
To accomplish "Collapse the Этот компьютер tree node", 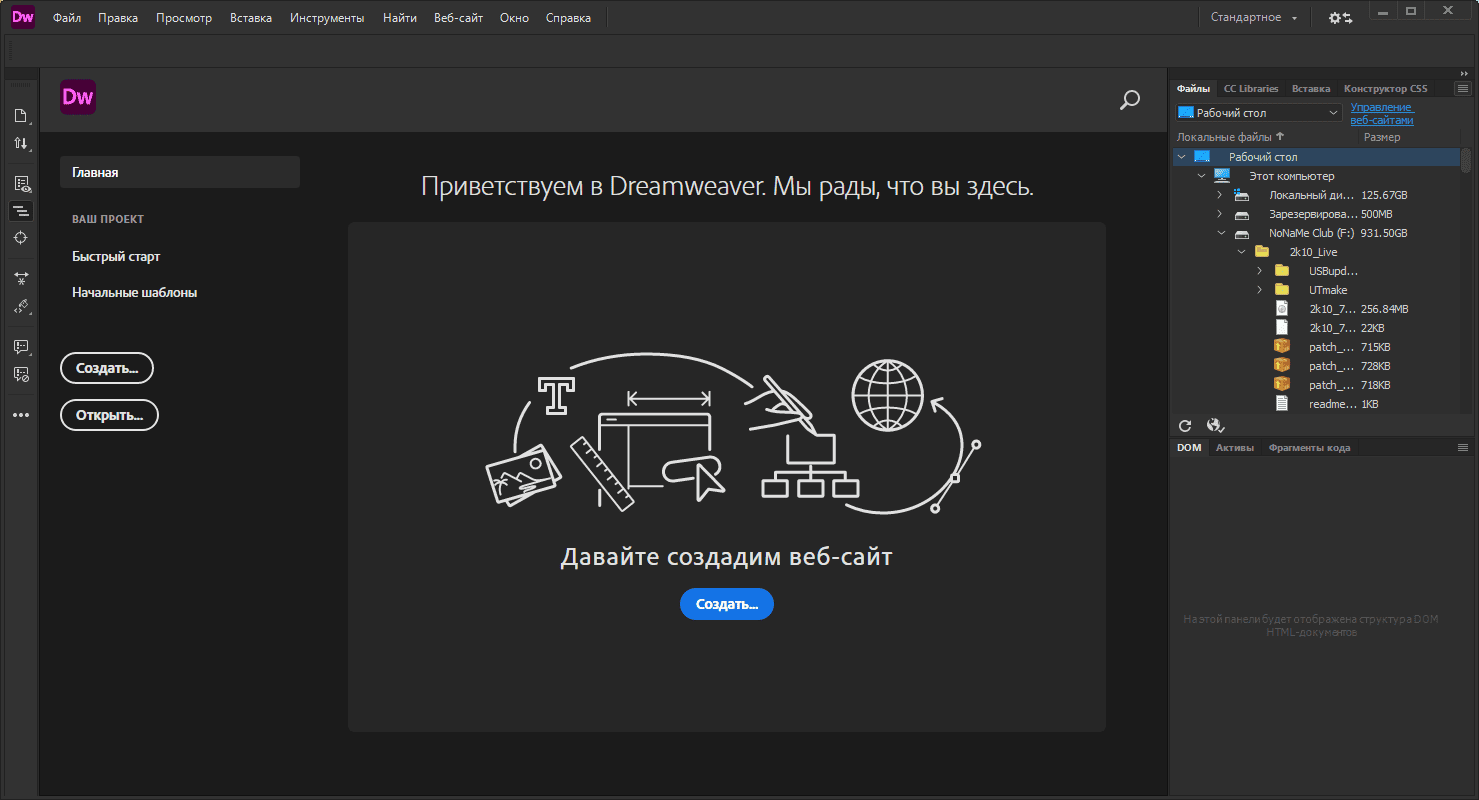I will tap(1202, 176).
